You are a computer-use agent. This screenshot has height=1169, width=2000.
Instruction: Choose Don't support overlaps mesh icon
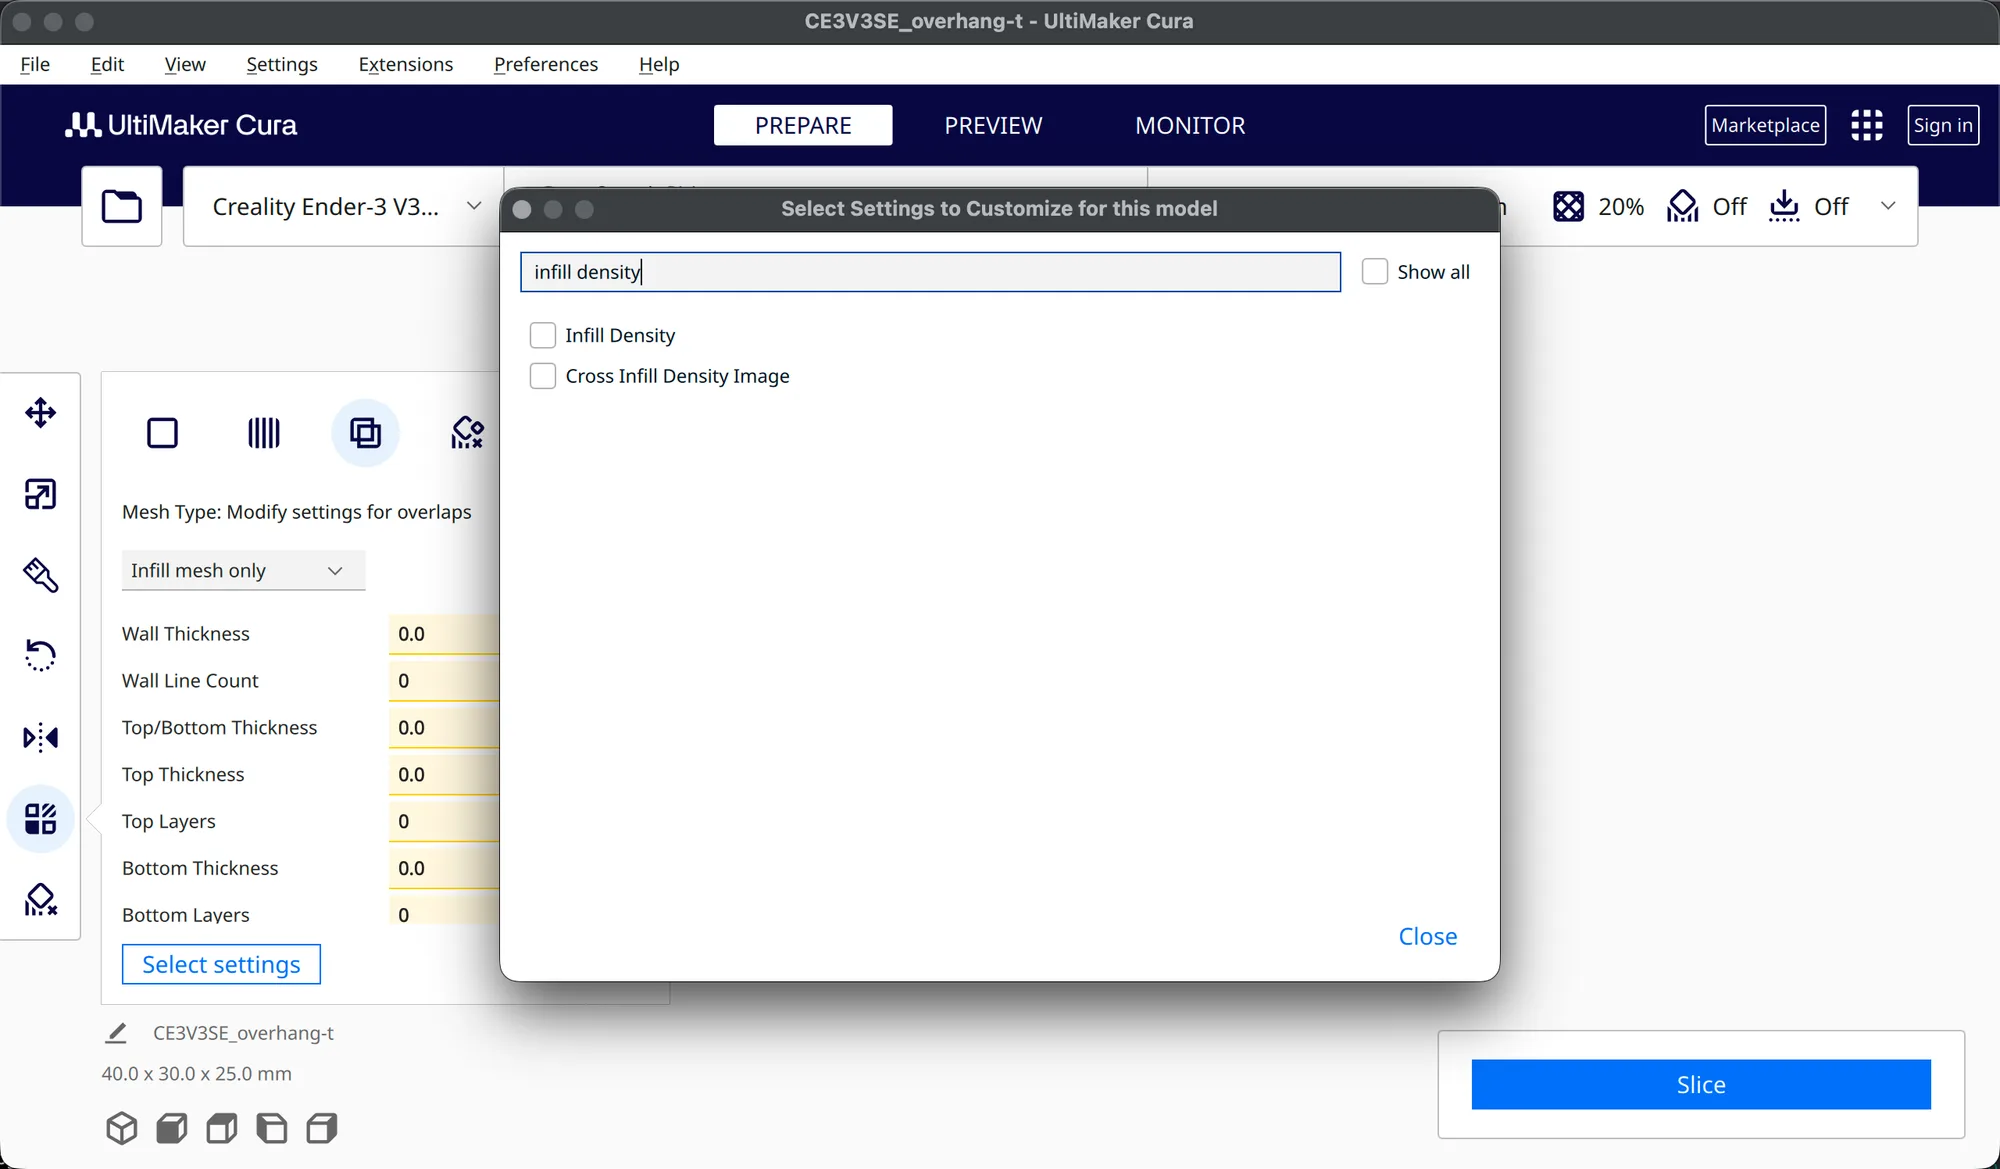[467, 433]
